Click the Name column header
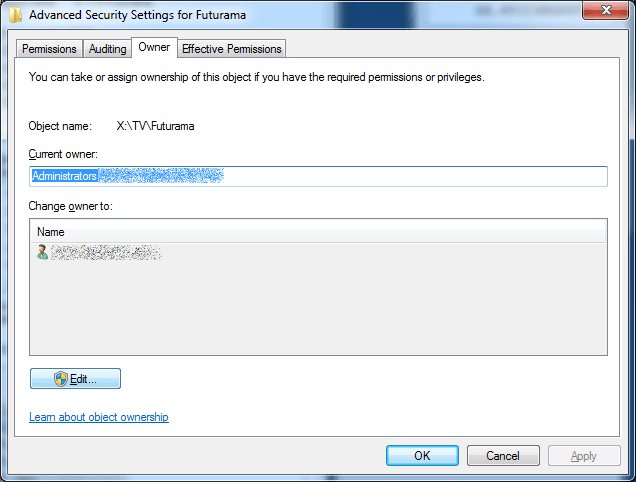 click(x=317, y=232)
